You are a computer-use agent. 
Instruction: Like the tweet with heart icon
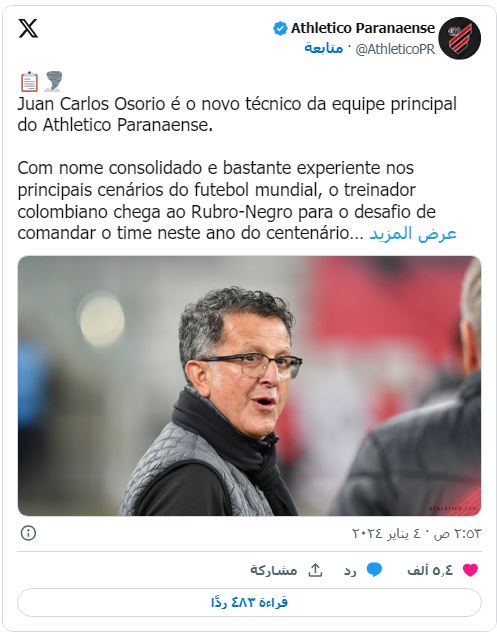(x=470, y=570)
